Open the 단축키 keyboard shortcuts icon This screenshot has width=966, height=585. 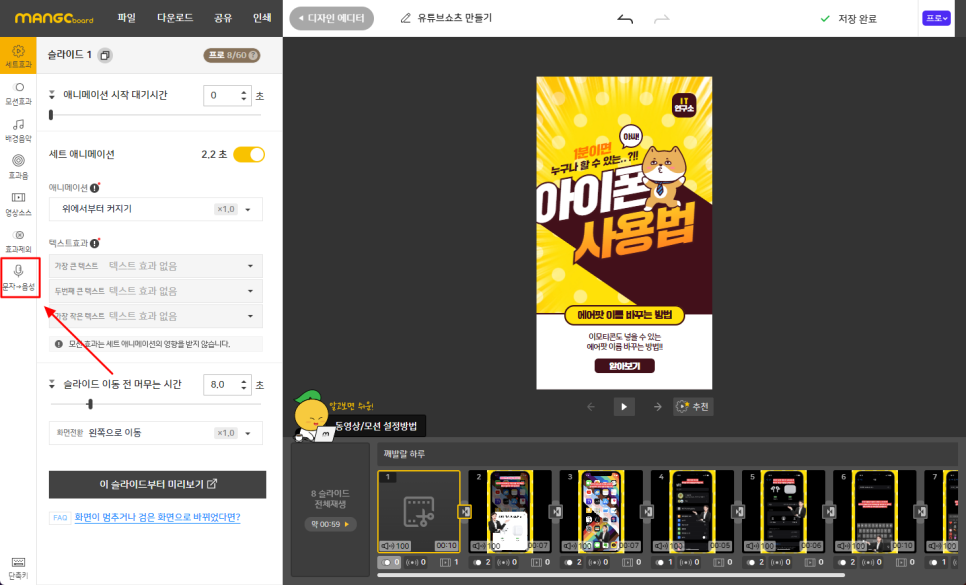point(18,567)
